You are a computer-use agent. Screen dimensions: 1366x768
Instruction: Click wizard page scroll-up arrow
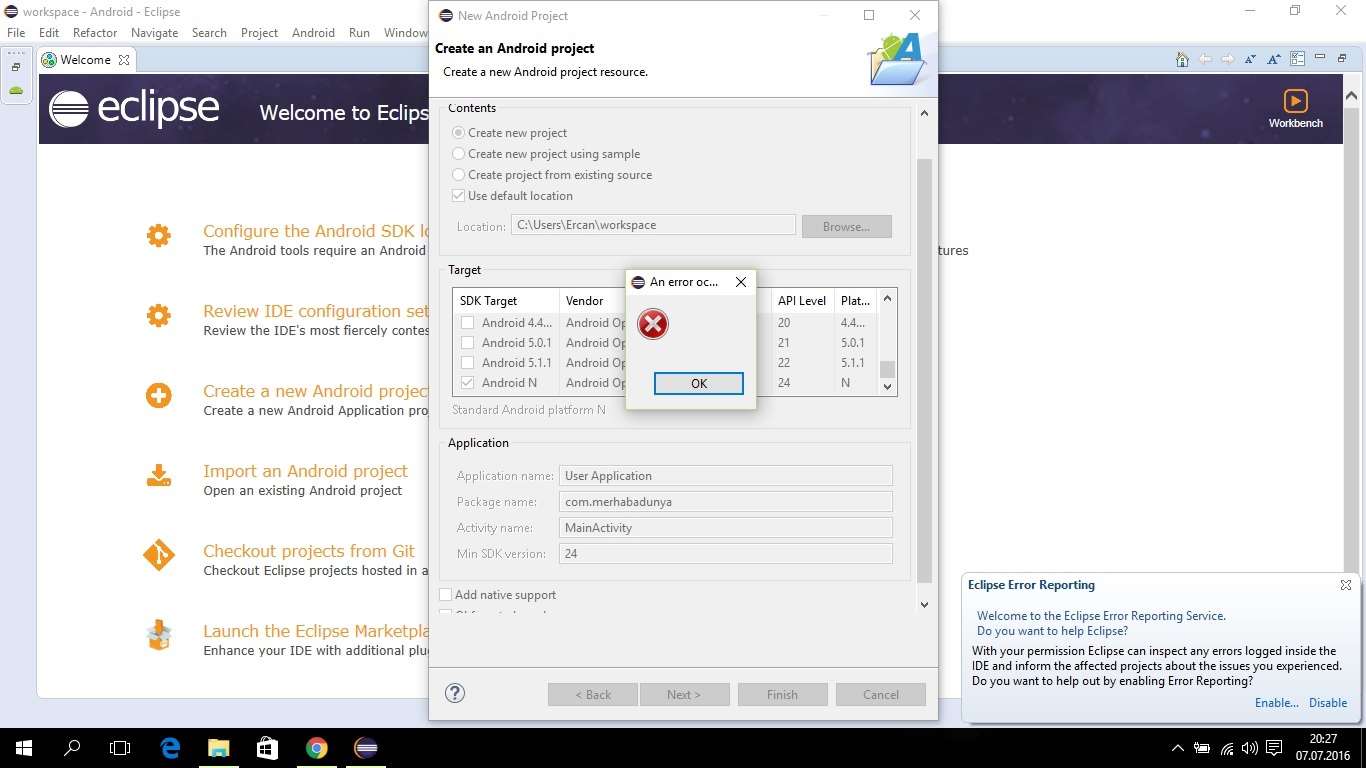[x=924, y=113]
